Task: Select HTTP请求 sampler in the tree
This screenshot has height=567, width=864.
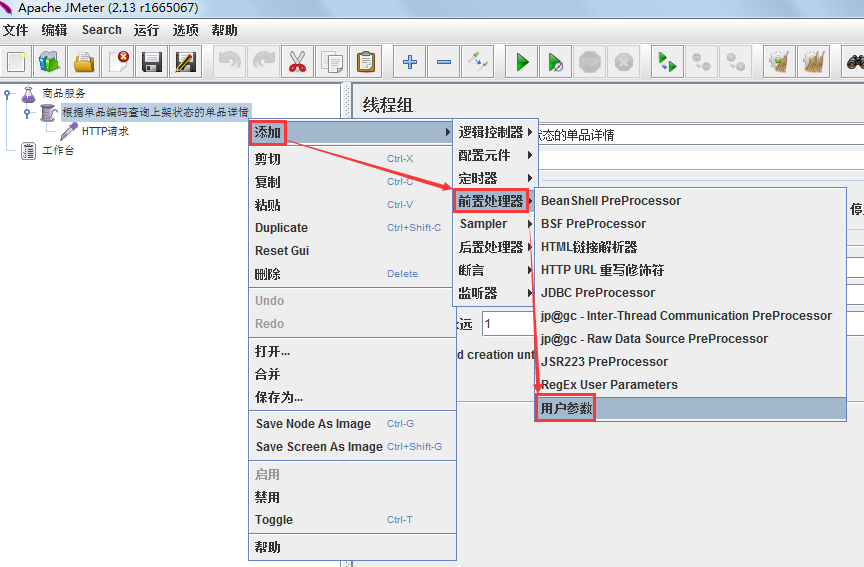Action: pyautogui.click(x=104, y=131)
